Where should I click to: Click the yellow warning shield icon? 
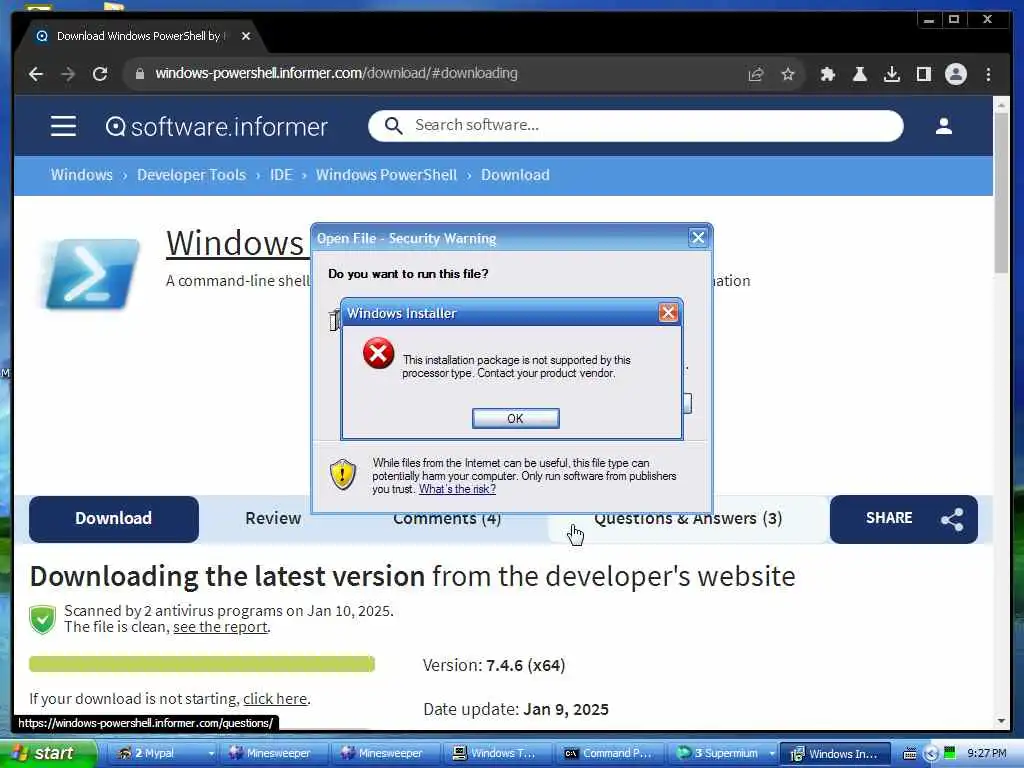point(343,474)
